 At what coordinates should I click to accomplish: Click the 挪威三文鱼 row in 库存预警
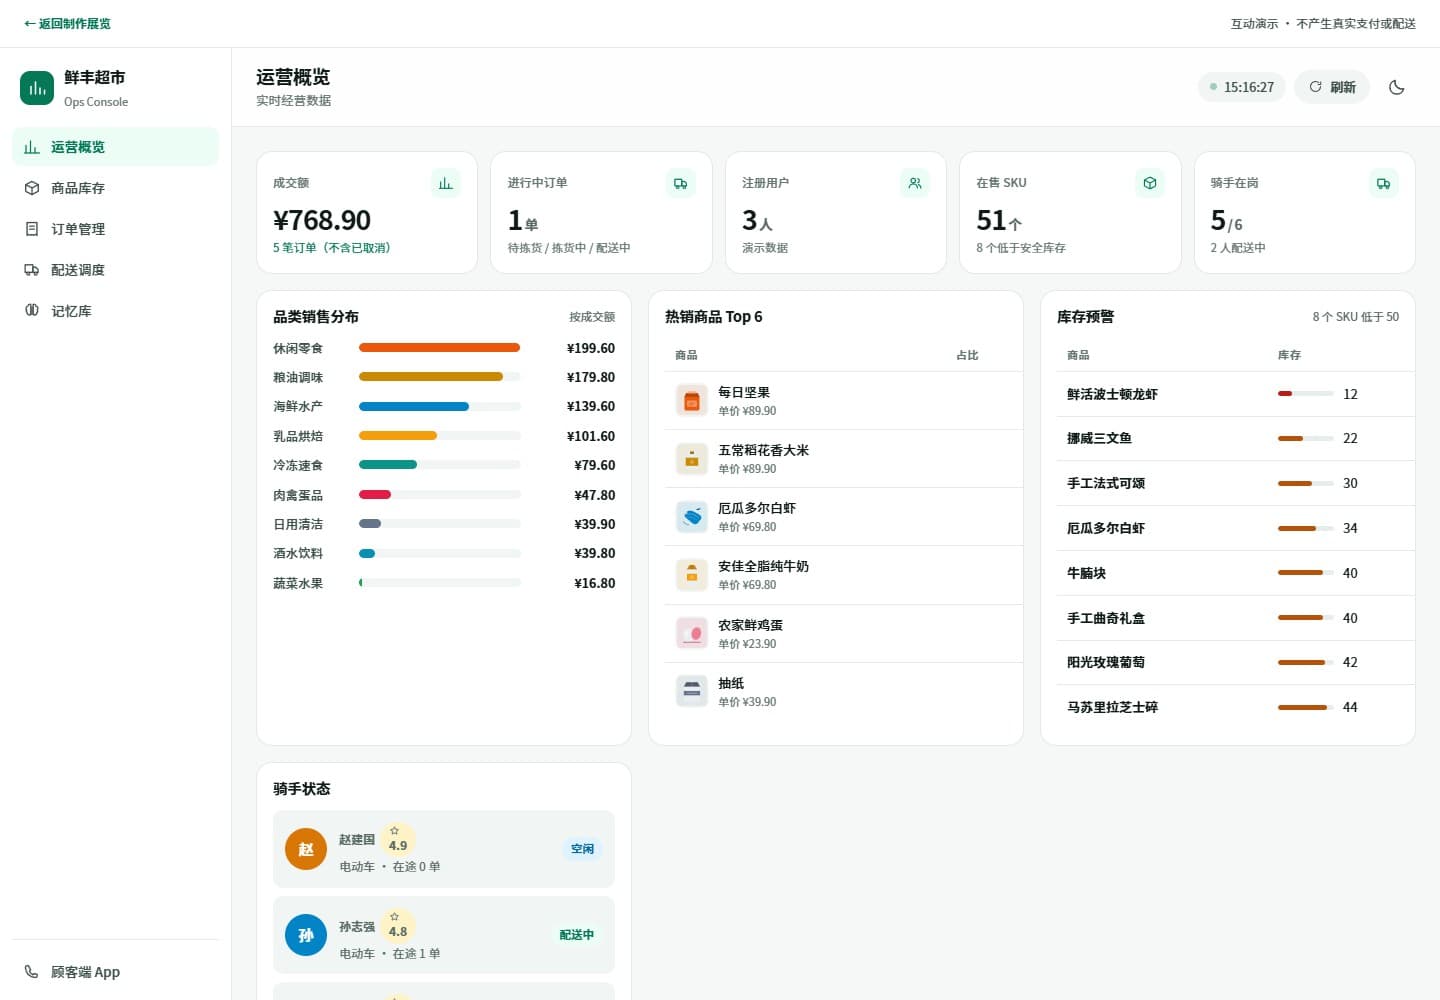pyautogui.click(x=1235, y=438)
